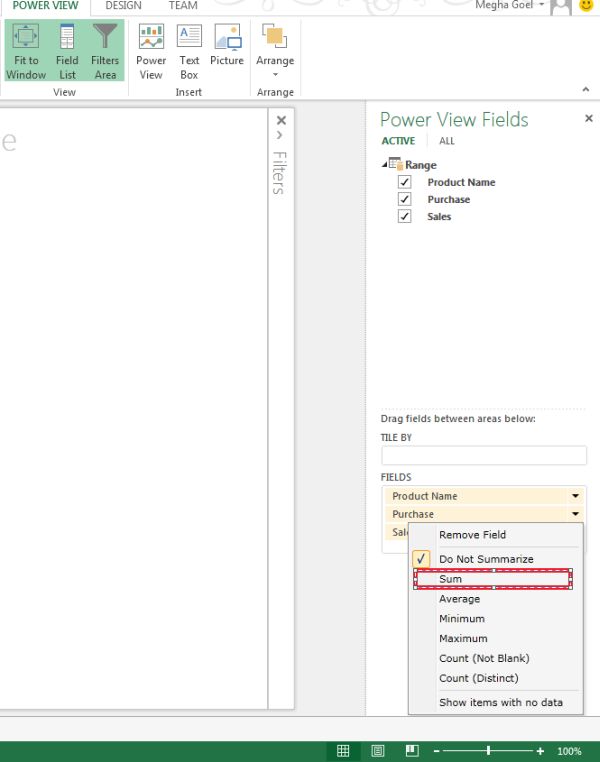The height and width of the screenshot is (762, 600).
Task: Choose Minimum aggregation
Action: tap(496, 619)
